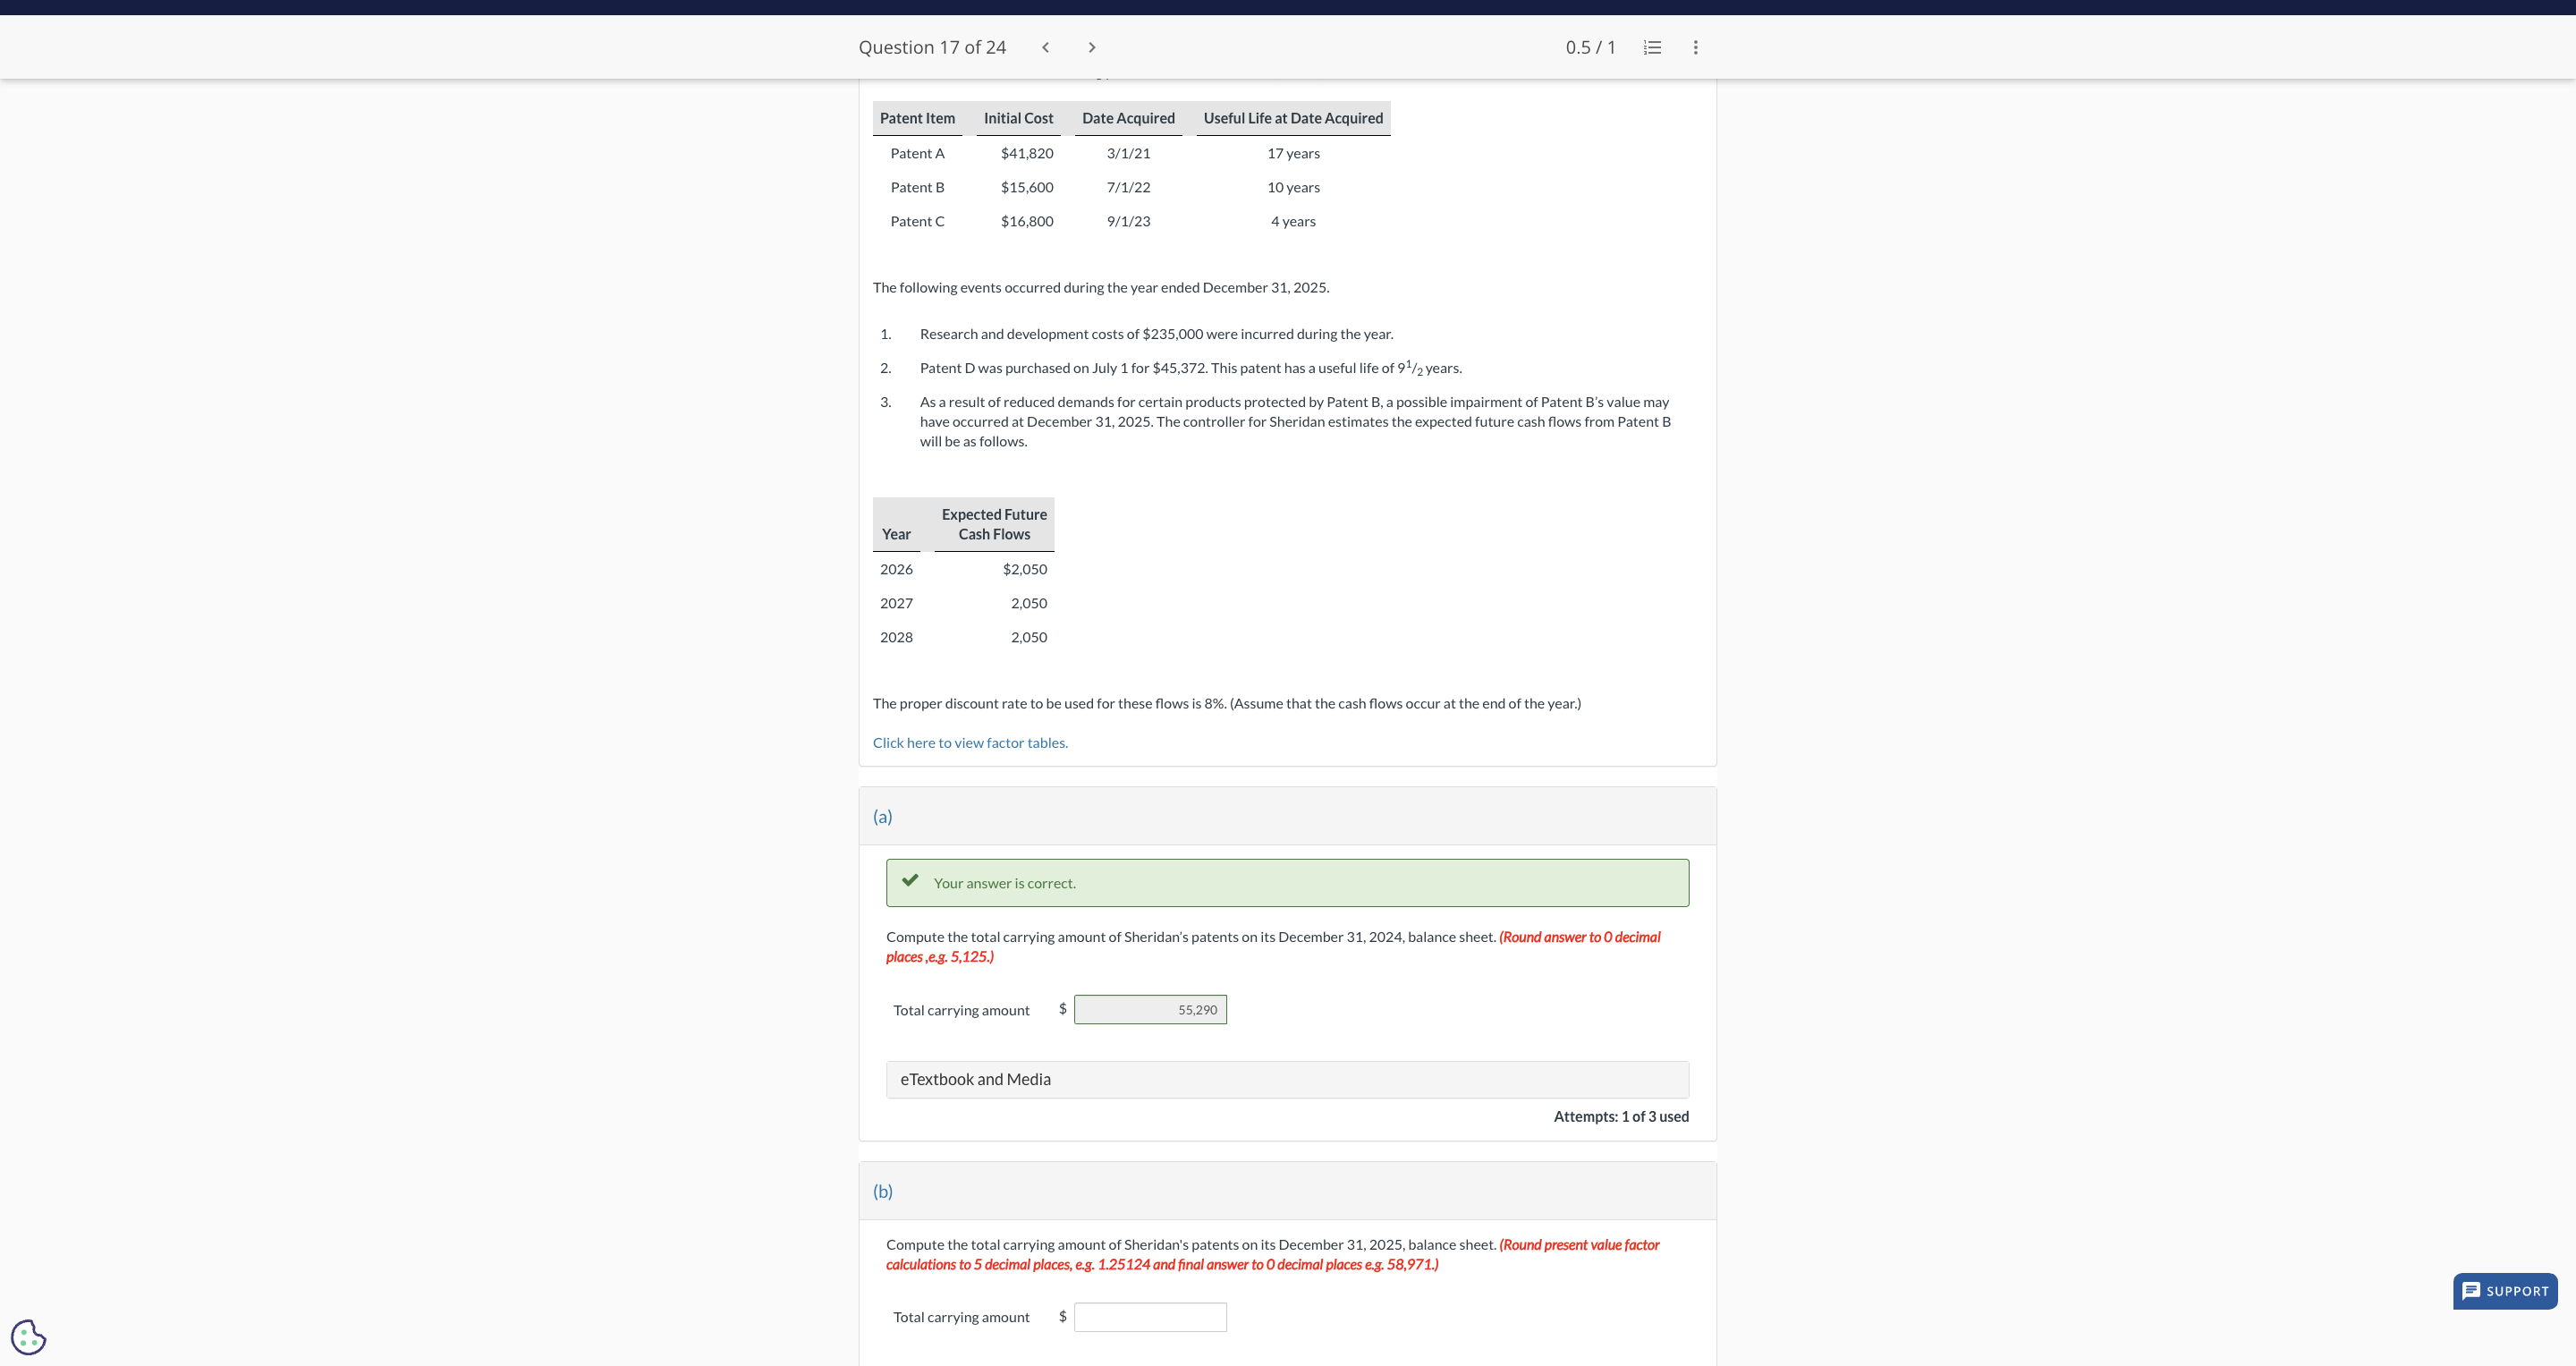The width and height of the screenshot is (2576, 1366).
Task: Click the Attempts: 1 of 3 used text
Action: pyautogui.click(x=1620, y=1116)
